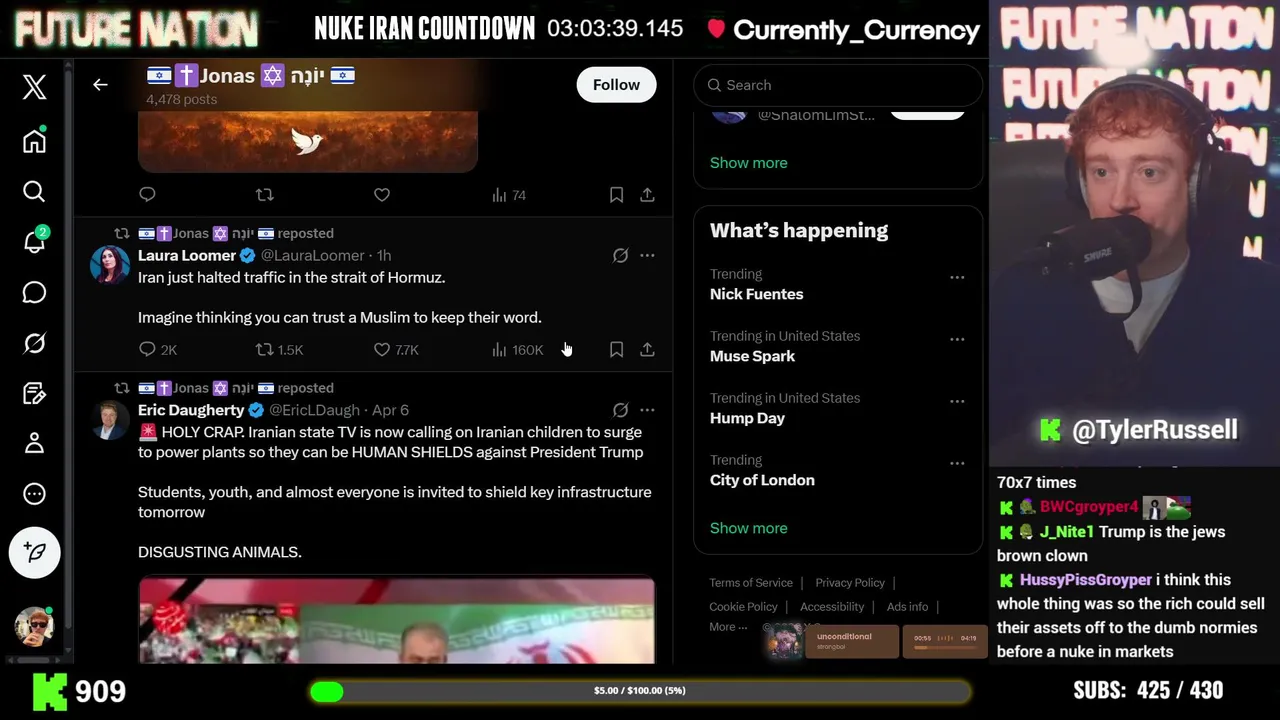Open Cookie Policy footer link
The height and width of the screenshot is (720, 1280).
coord(743,607)
